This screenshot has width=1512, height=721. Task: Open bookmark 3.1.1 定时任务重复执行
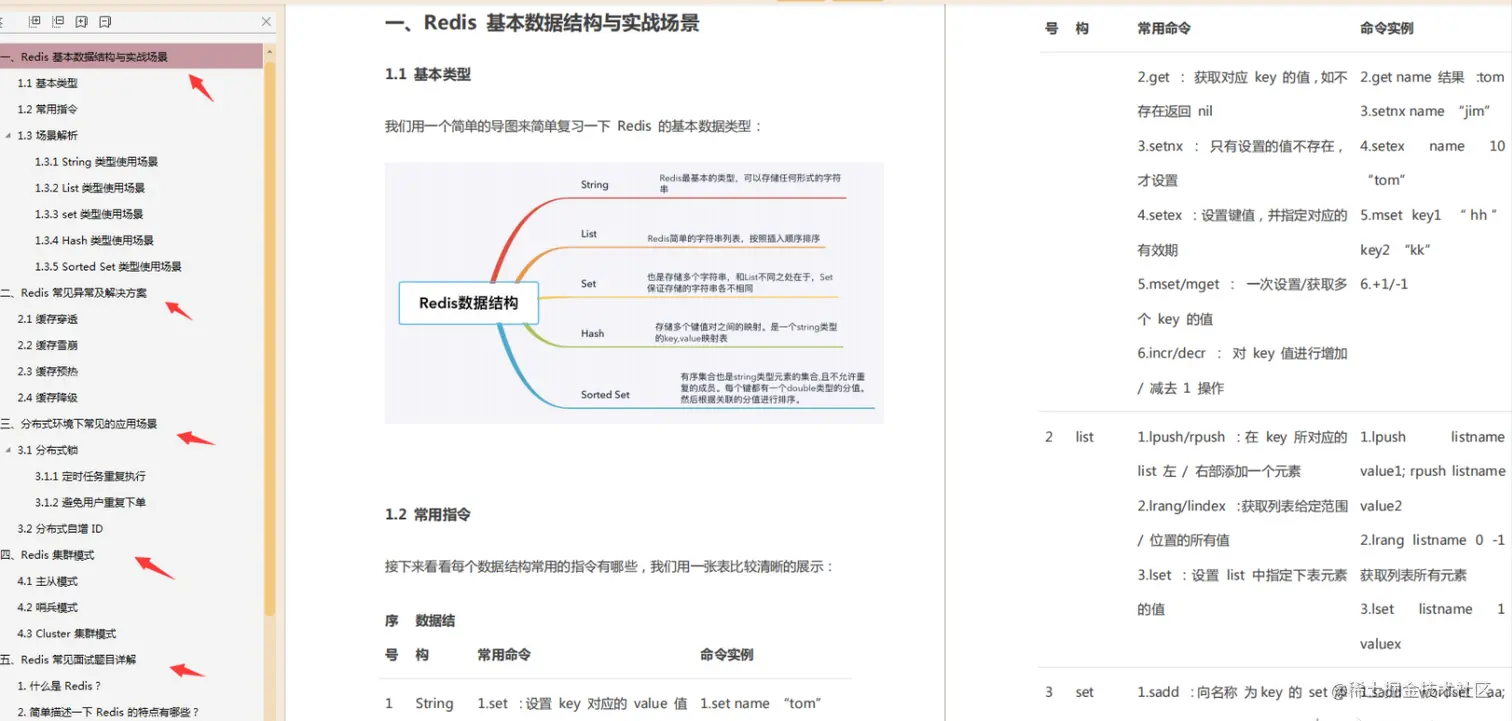[90, 476]
